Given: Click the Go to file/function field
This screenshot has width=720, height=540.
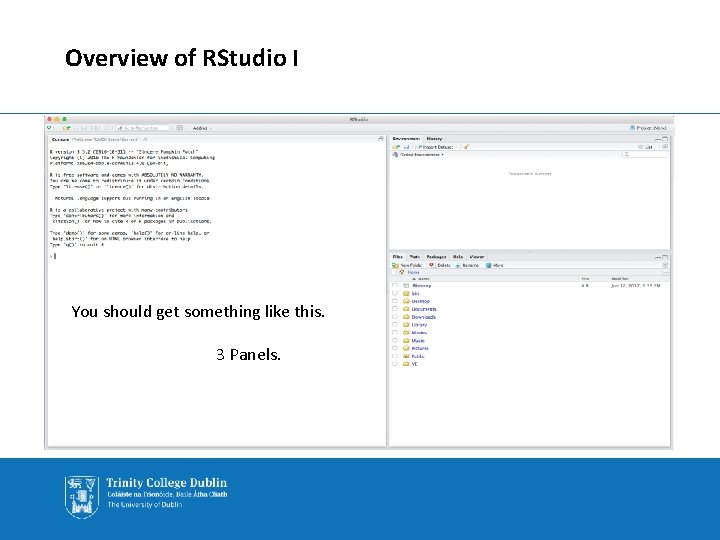Looking at the screenshot, I should coord(142,128).
